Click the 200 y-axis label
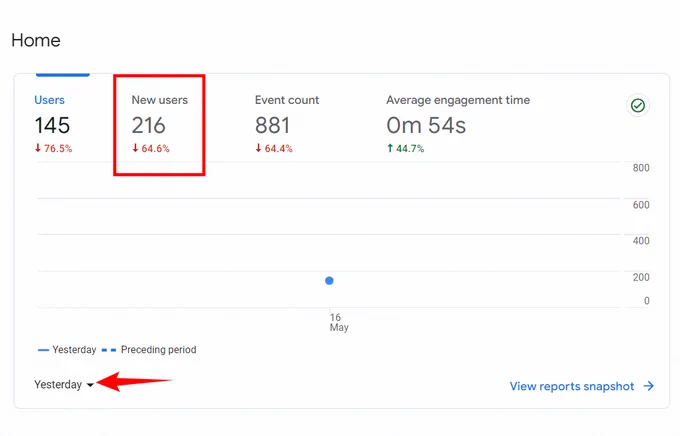This screenshot has width=680, height=436. (641, 277)
